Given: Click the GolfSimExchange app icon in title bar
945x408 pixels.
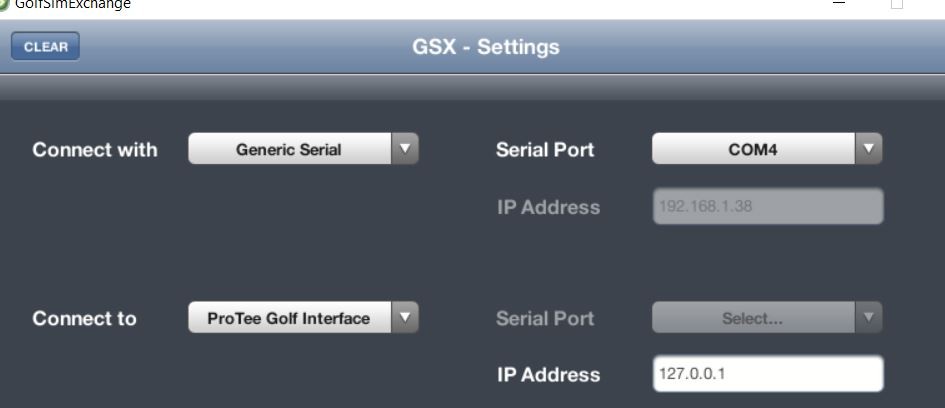Looking at the screenshot, I should coord(3,4).
